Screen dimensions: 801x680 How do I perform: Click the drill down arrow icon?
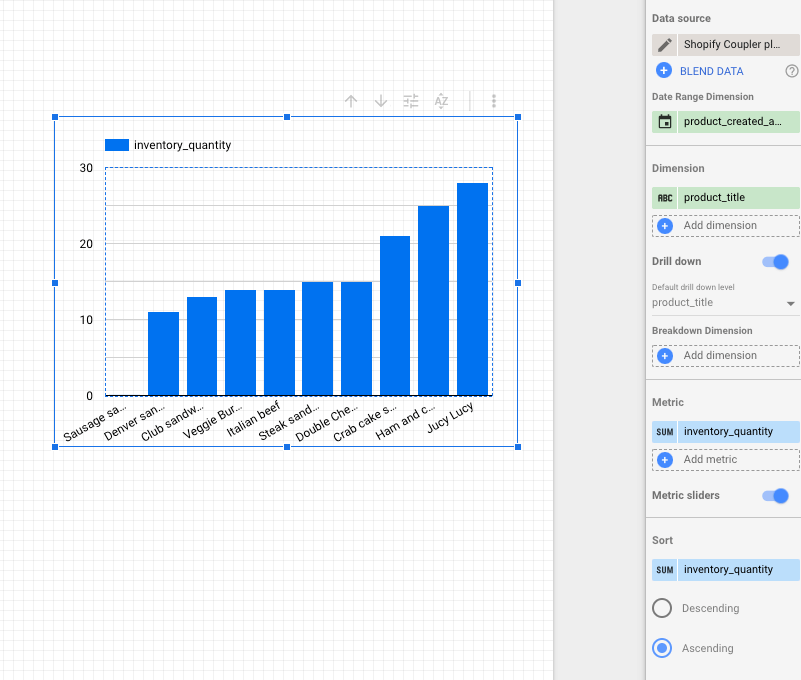coord(381,101)
